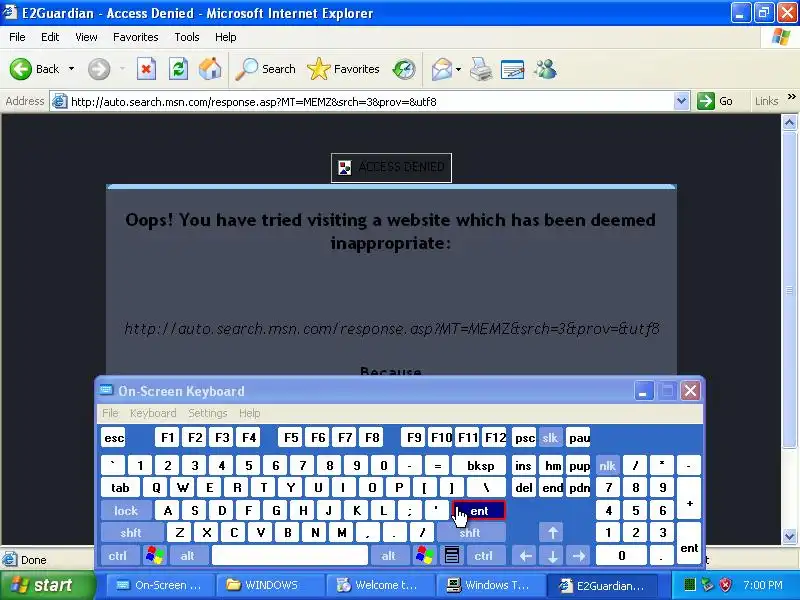800x600 pixels.
Task: Tap the down arrow key
Action: point(553,556)
